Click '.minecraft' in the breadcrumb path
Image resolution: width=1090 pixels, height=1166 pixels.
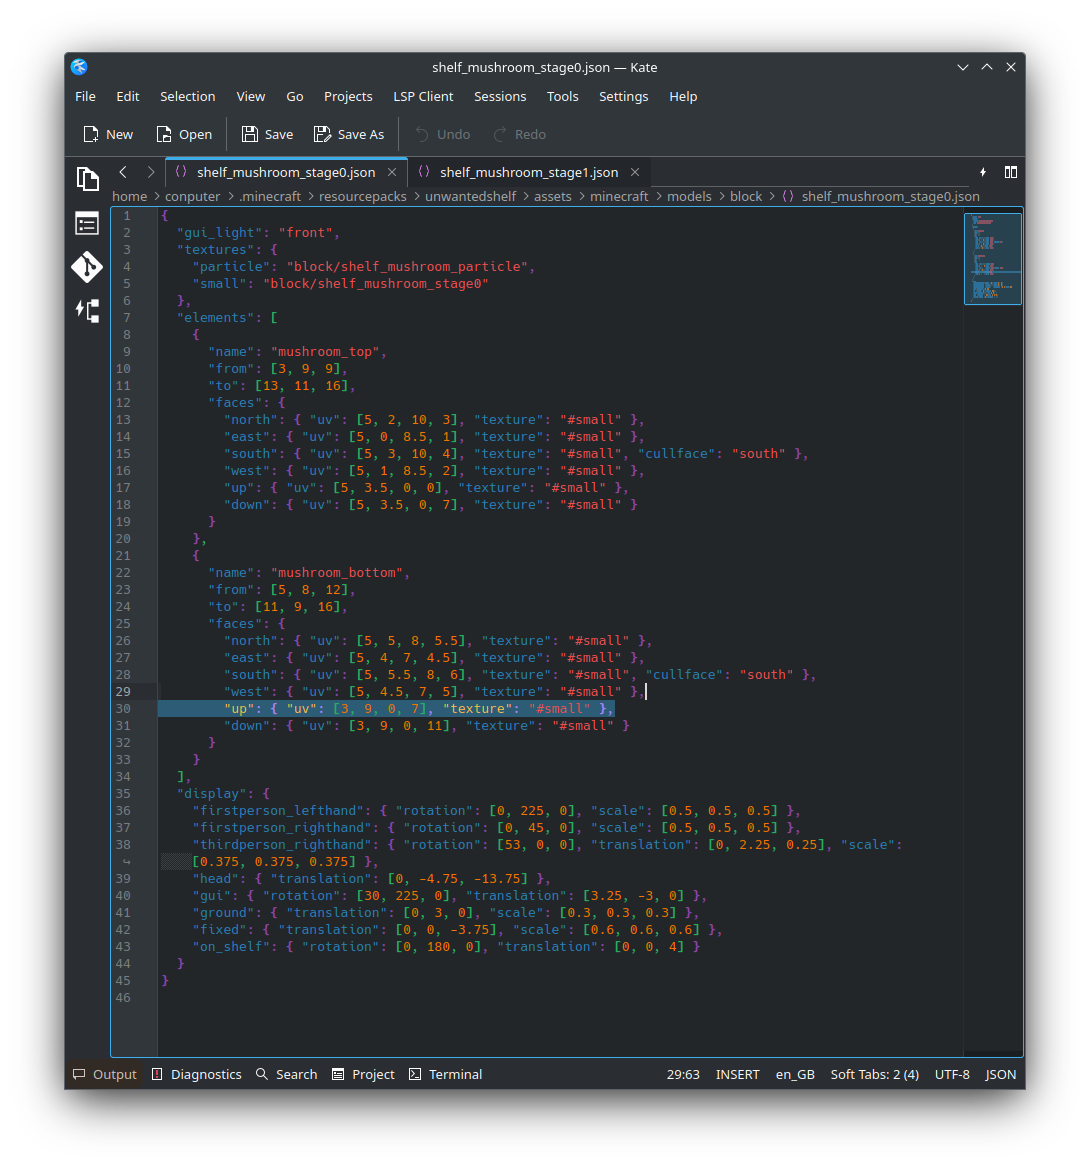tap(270, 196)
